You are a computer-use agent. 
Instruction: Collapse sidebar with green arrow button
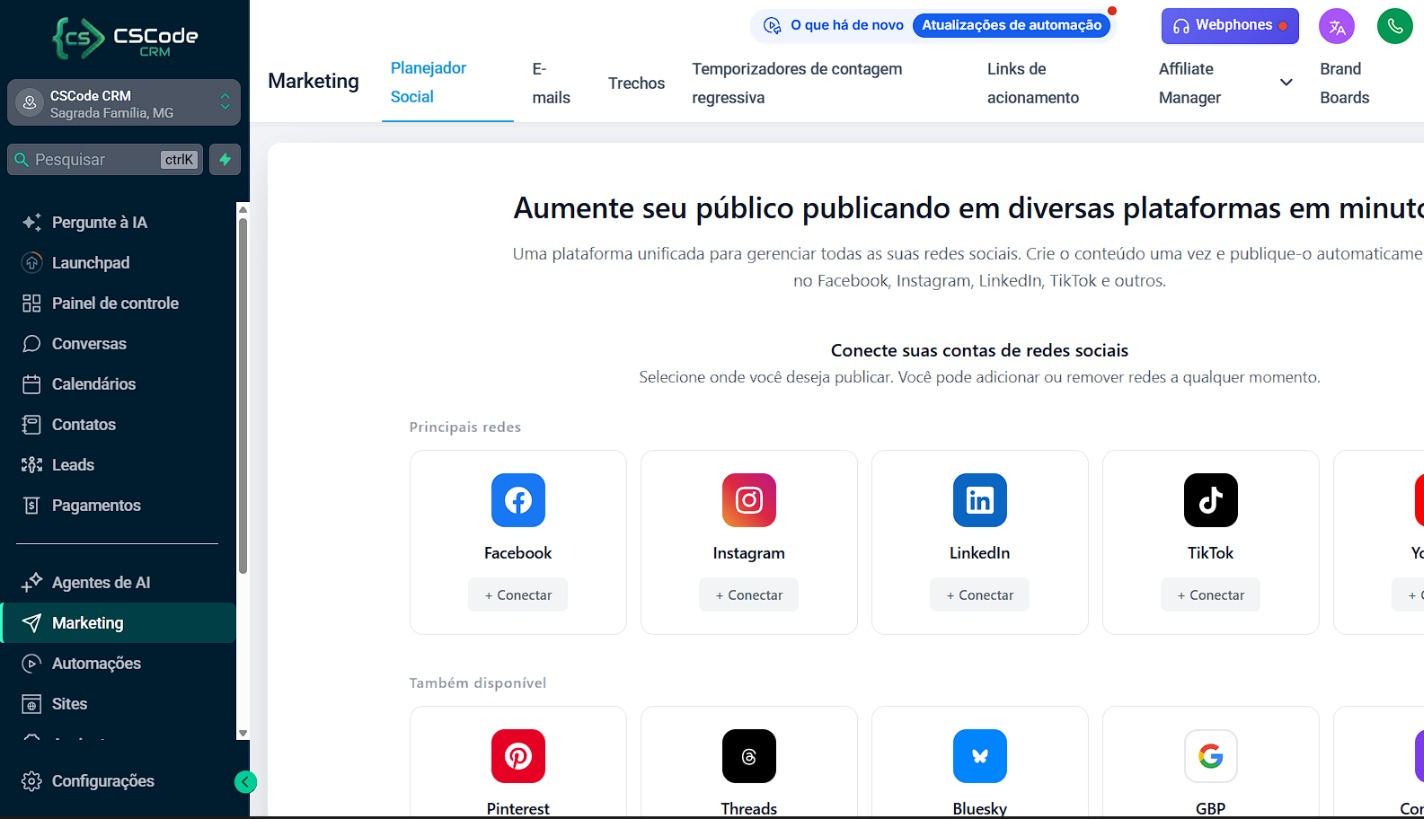point(245,782)
